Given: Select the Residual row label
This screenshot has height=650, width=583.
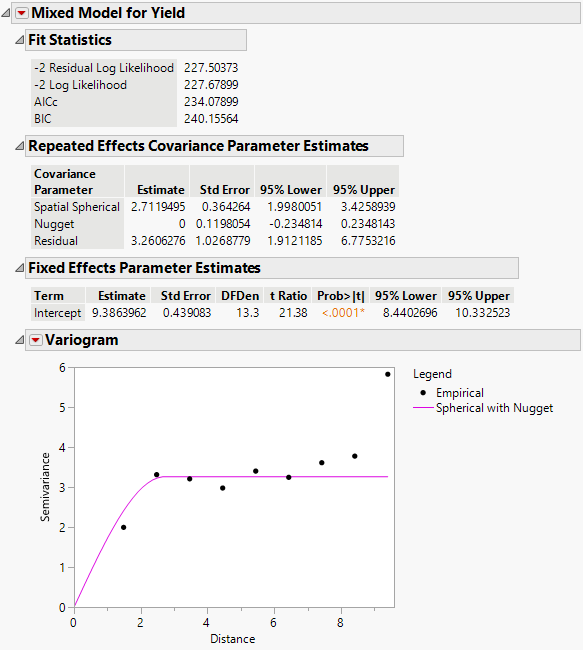Looking at the screenshot, I should click(56, 241).
